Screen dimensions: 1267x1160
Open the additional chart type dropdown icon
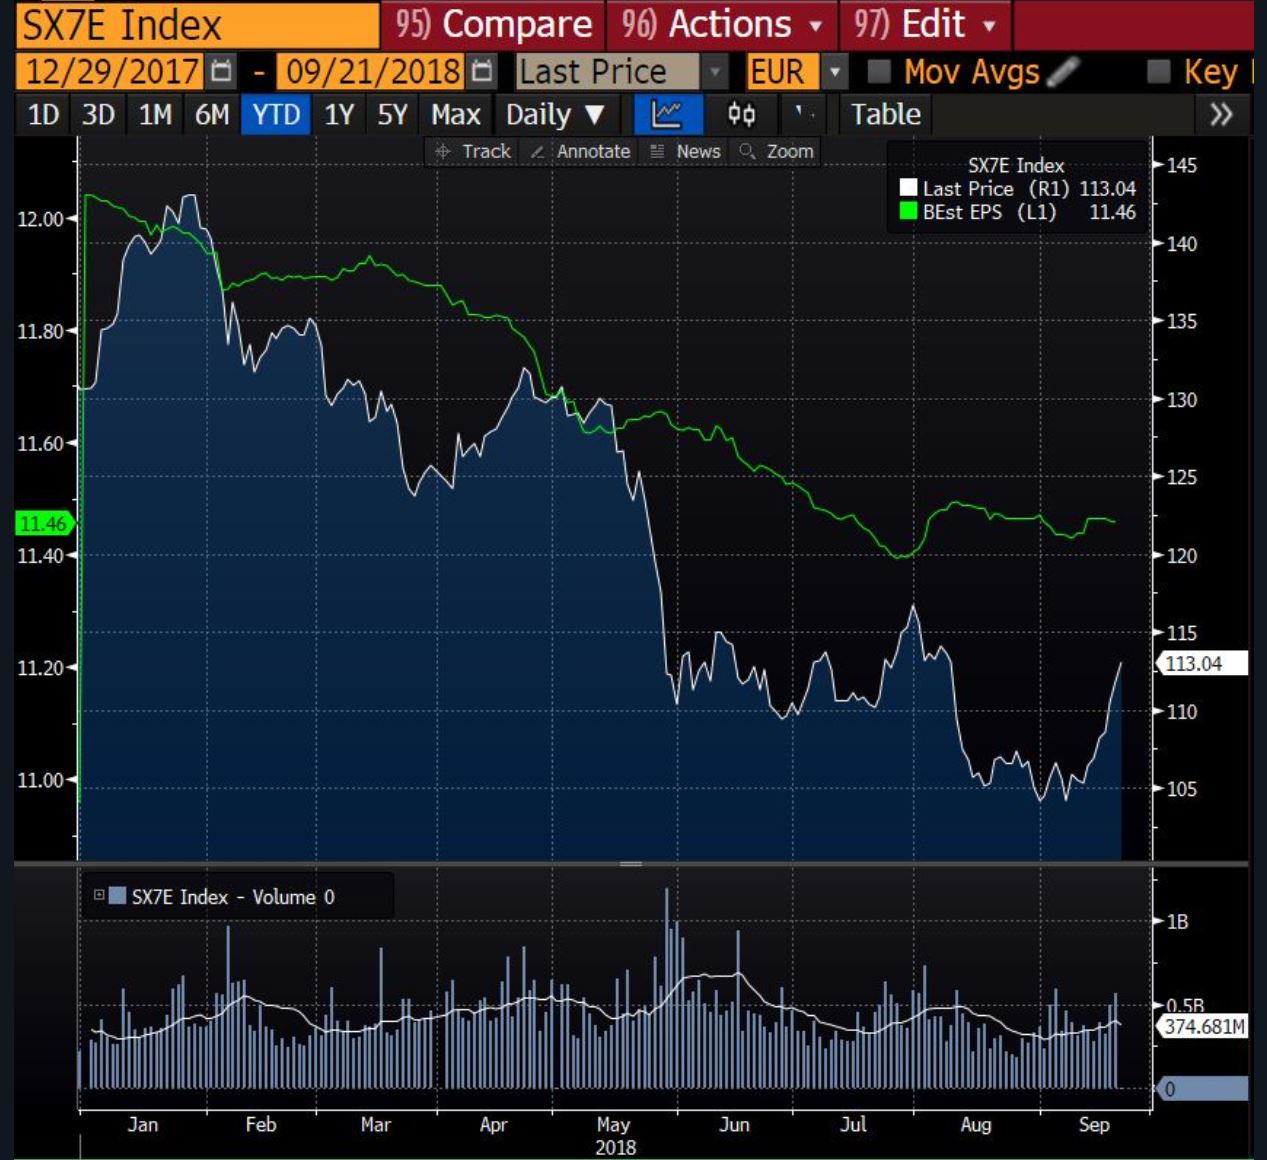point(804,115)
